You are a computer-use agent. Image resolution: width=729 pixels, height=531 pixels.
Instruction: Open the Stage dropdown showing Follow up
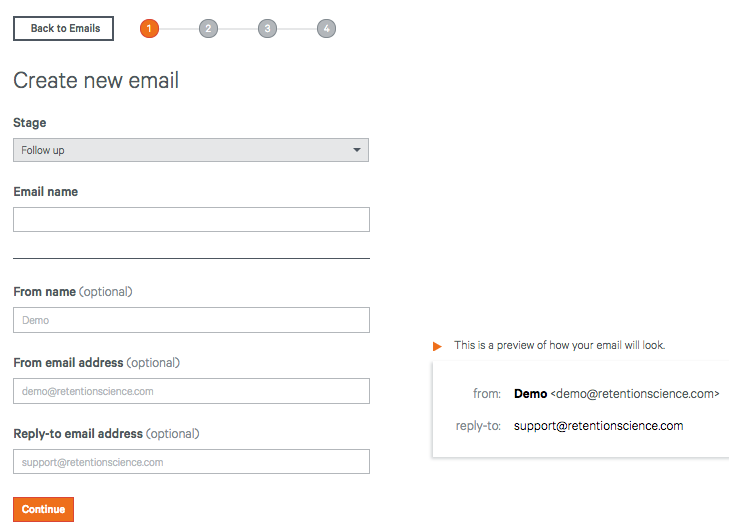pyautogui.click(x=191, y=150)
